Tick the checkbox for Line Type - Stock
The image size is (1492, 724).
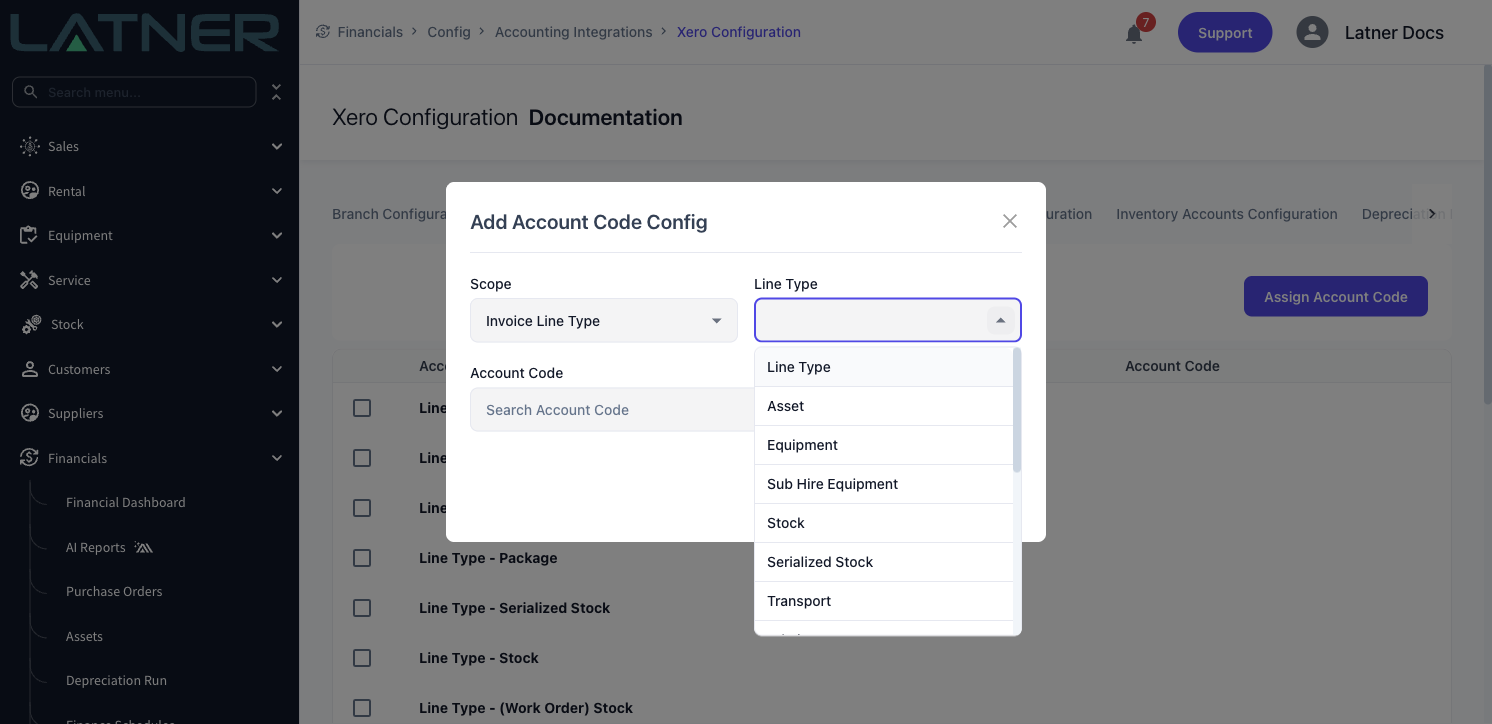pyautogui.click(x=362, y=658)
